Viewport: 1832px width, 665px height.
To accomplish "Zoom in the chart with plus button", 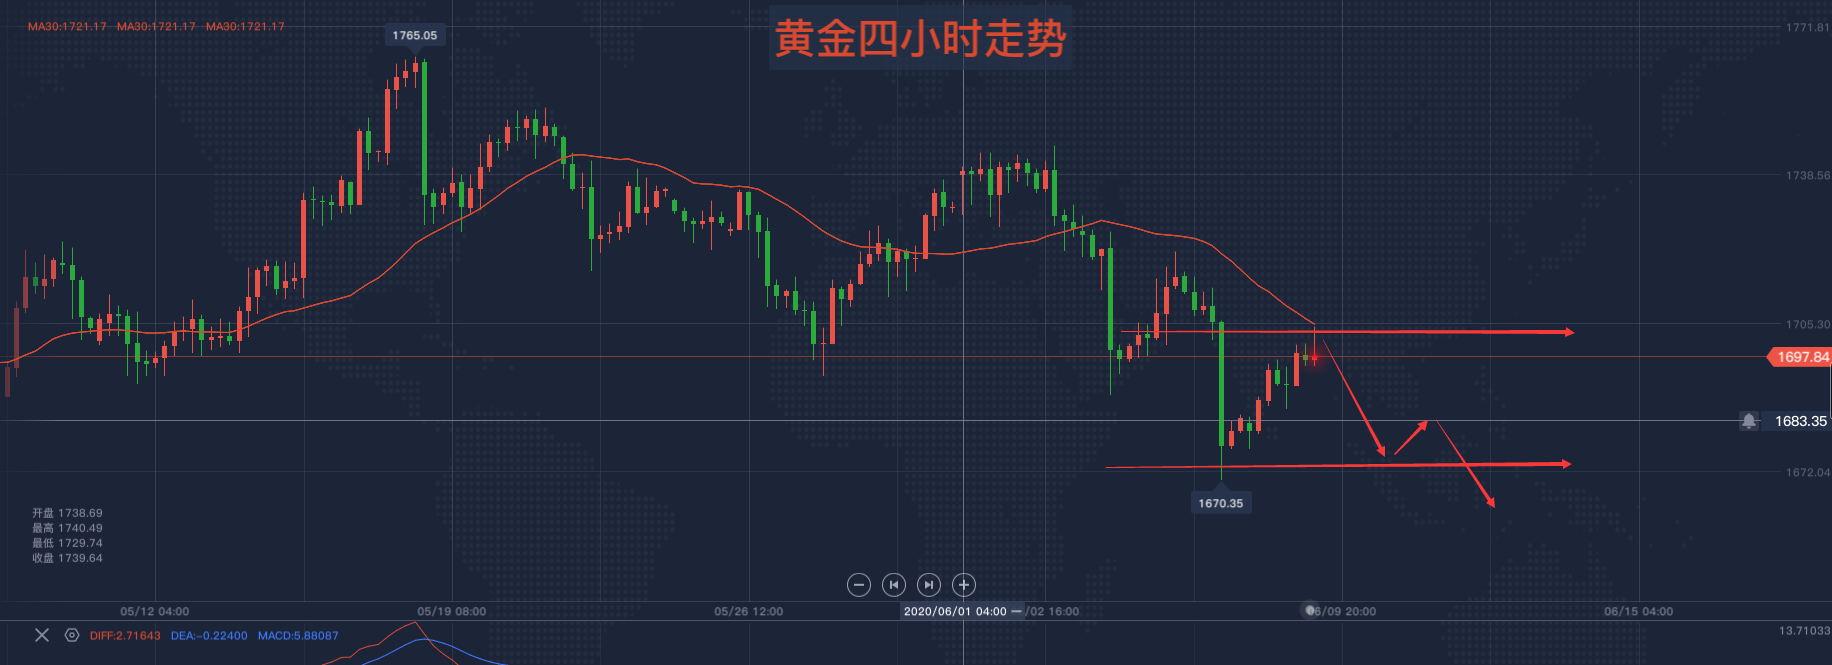I will [964, 585].
